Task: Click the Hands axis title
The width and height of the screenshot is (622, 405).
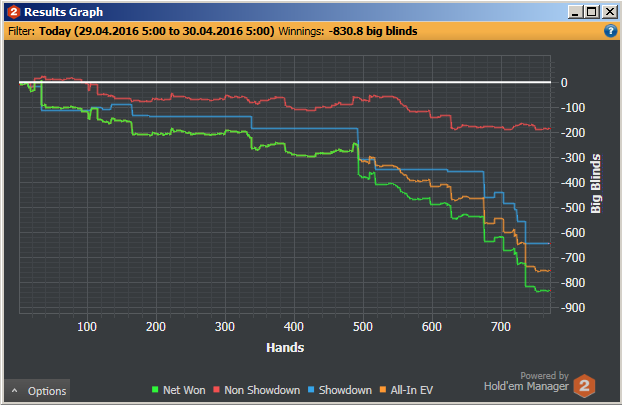Action: 285,347
